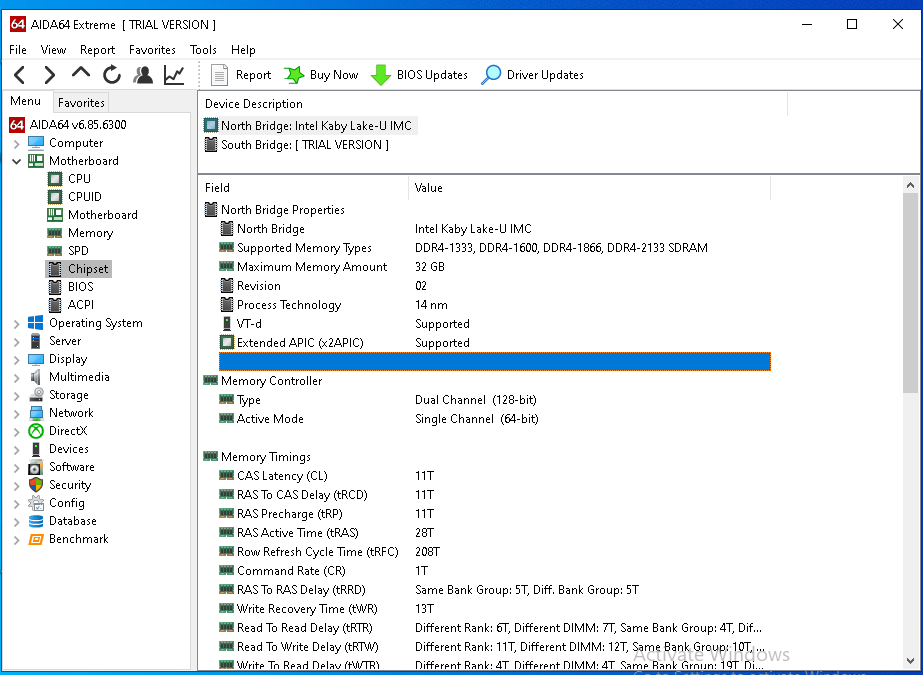The height and width of the screenshot is (675, 923).
Task: Expand the Network tree node
Action: 16,414
